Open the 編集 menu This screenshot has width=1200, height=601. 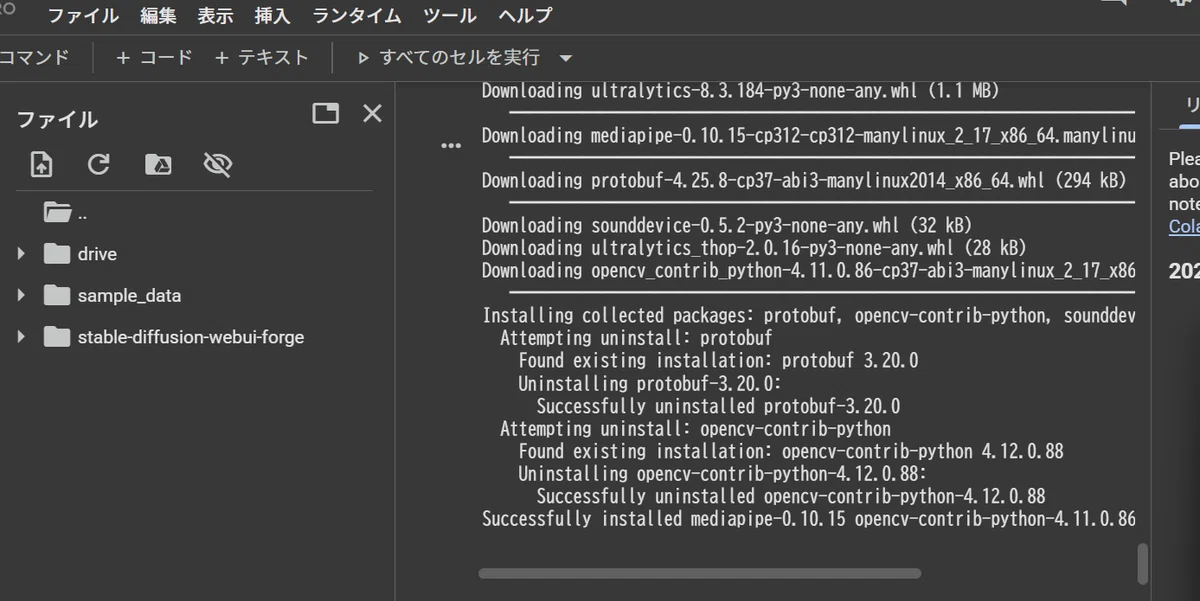pyautogui.click(x=158, y=16)
